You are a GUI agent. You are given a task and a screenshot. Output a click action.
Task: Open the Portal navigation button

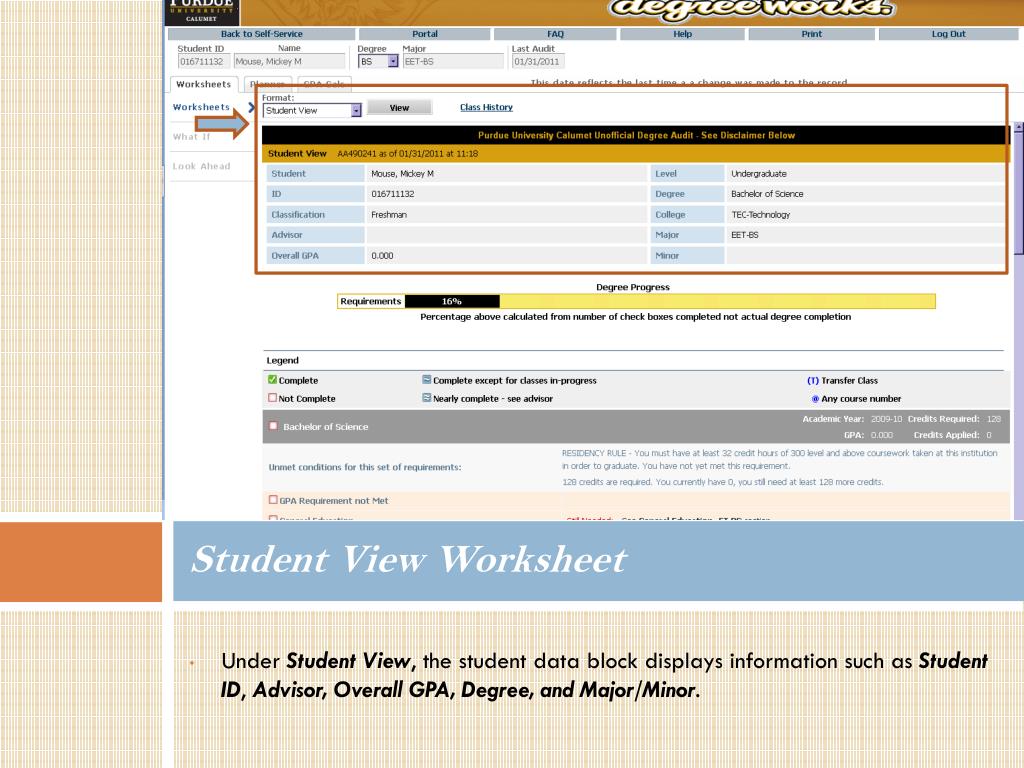pyautogui.click(x=424, y=34)
